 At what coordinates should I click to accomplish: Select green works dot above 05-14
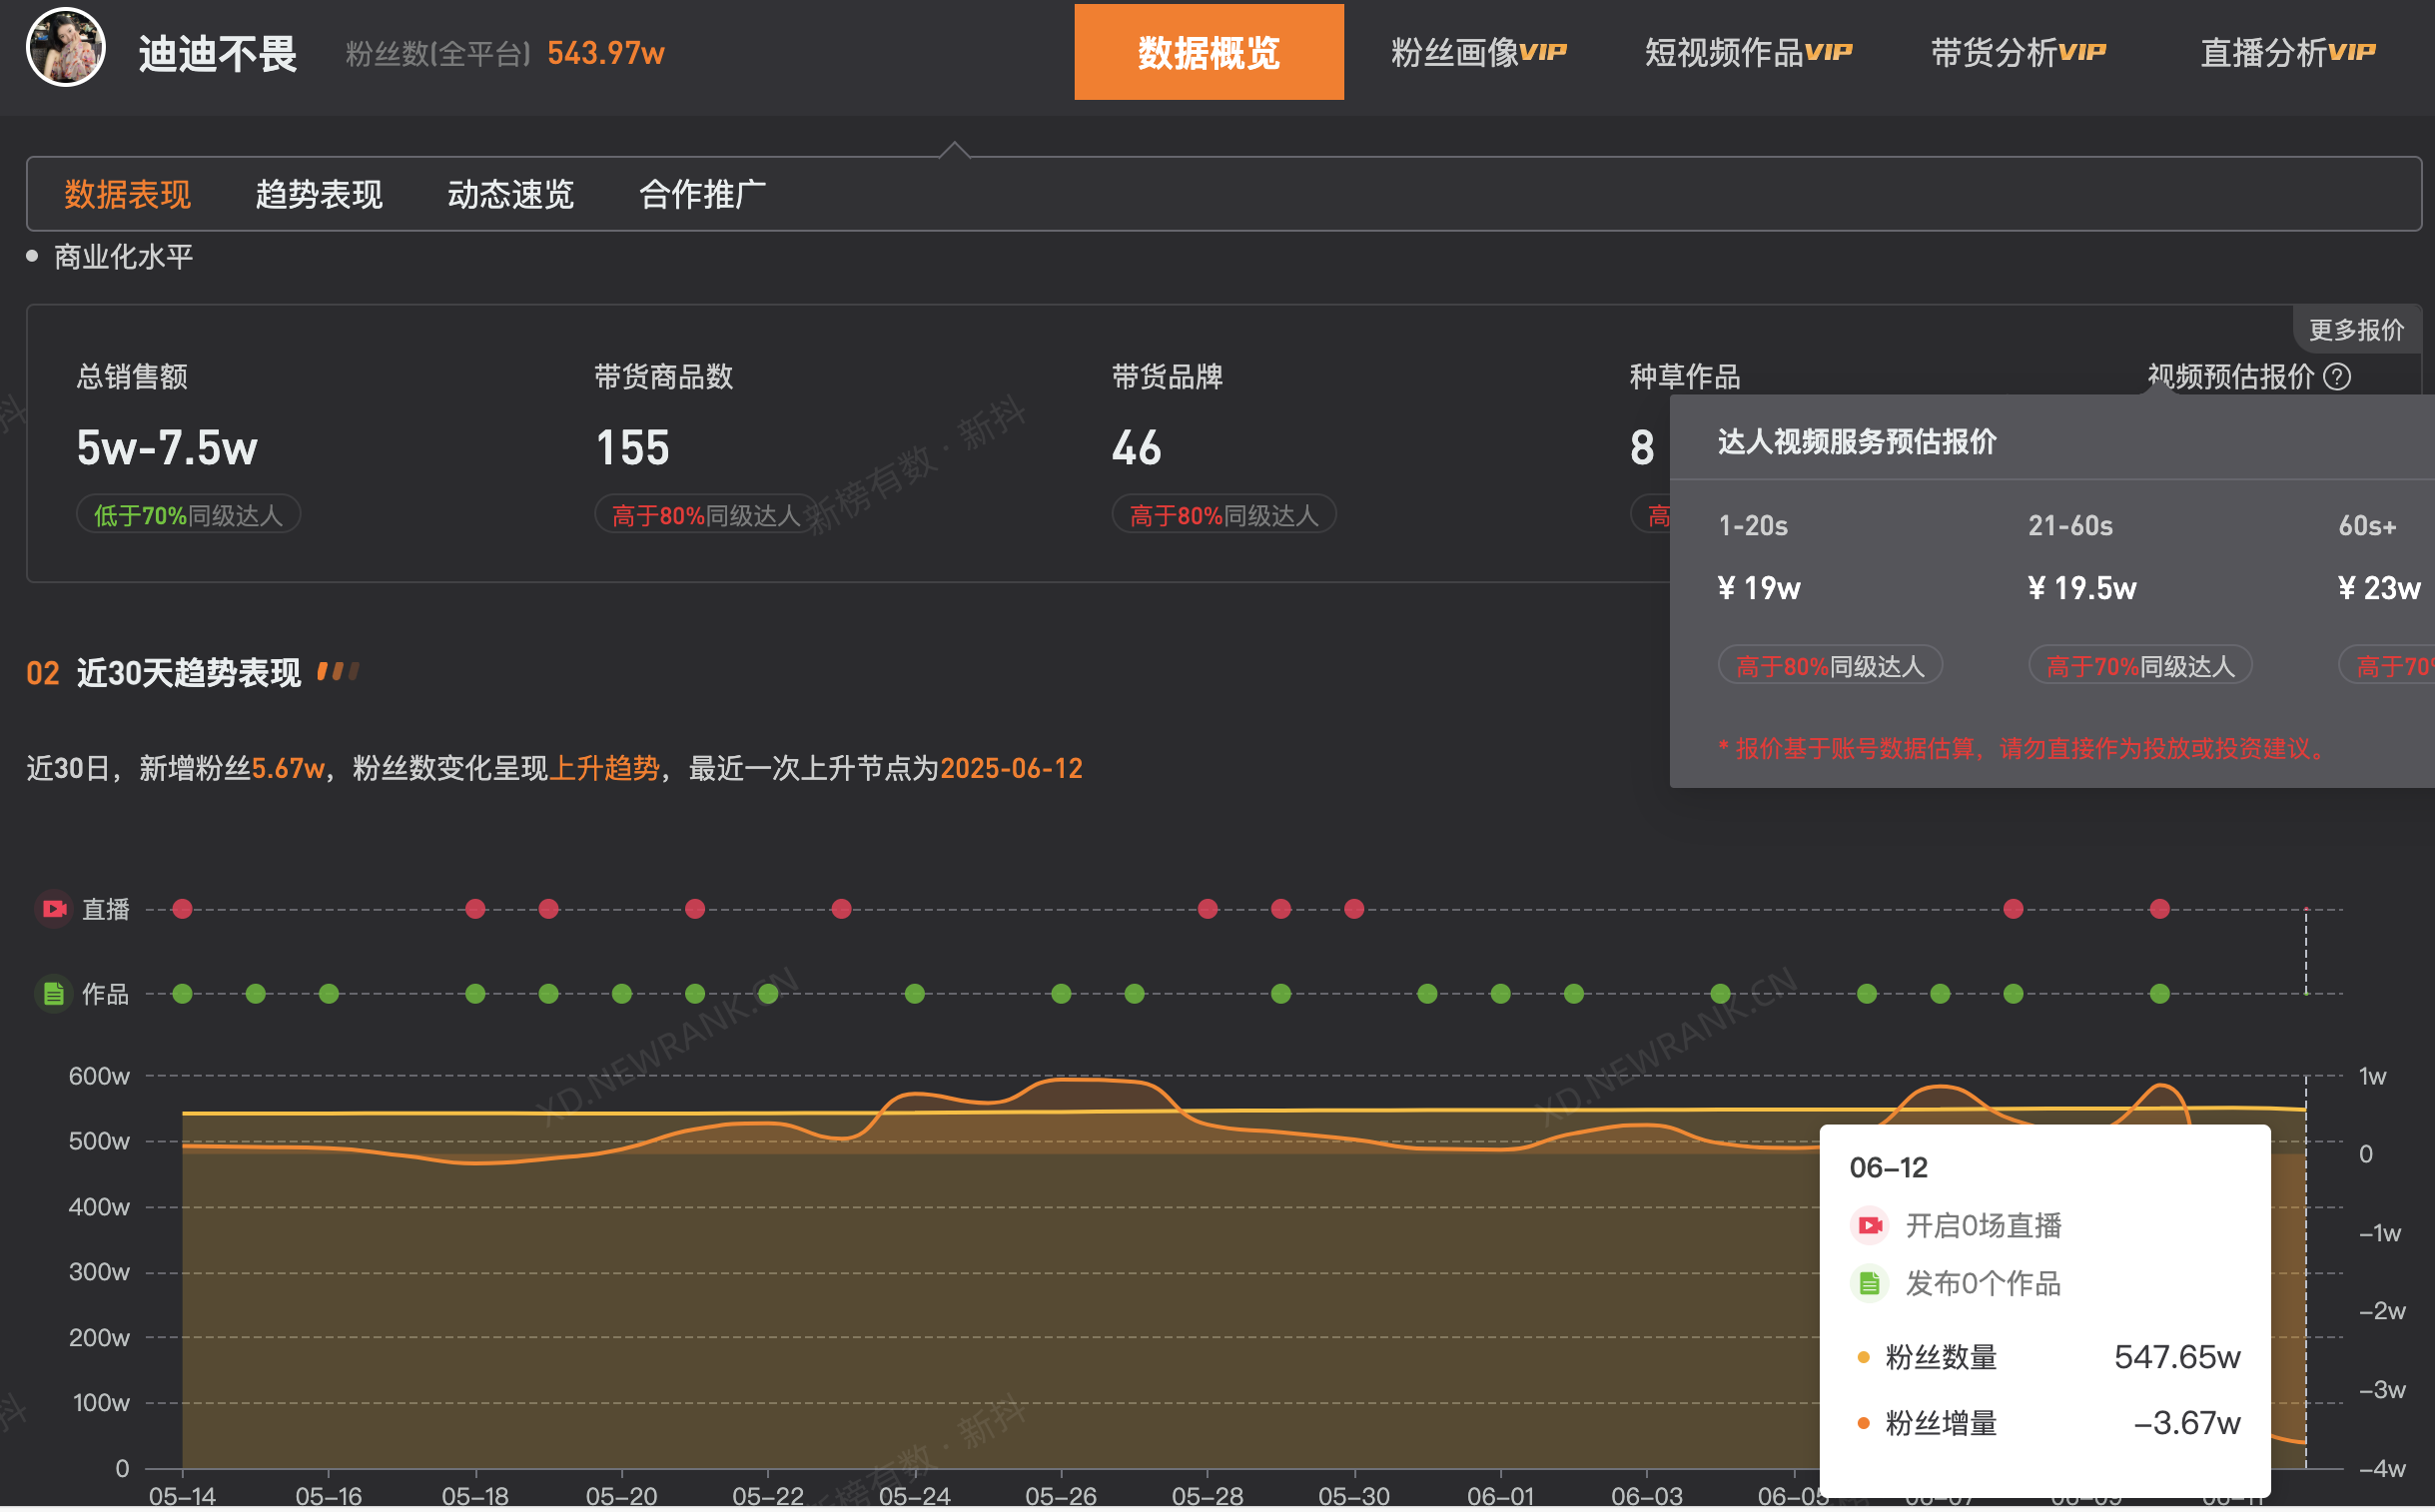click(x=182, y=994)
